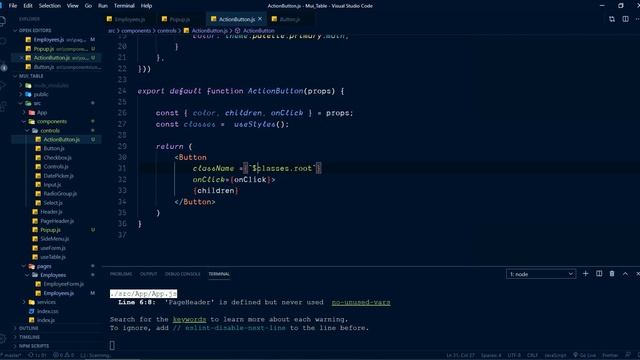Screen dimensions: 640x360
Task: Open errors and warnings status indicator
Action: point(64,355)
